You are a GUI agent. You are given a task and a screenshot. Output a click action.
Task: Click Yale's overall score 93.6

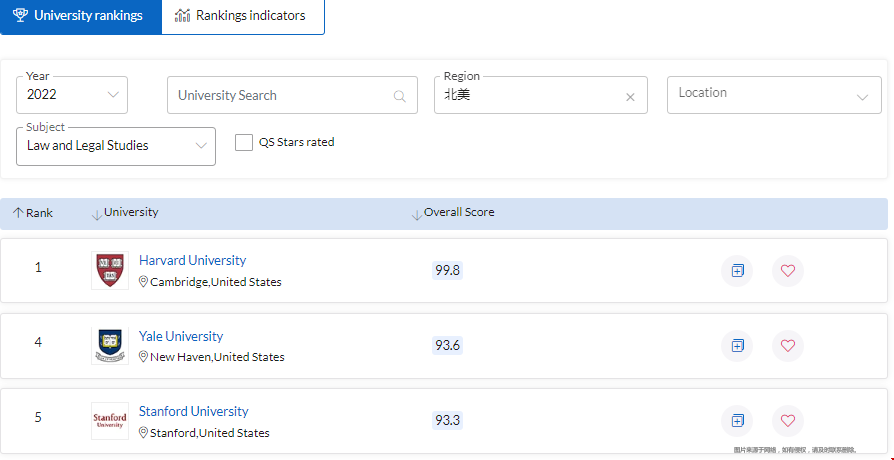click(x=447, y=345)
